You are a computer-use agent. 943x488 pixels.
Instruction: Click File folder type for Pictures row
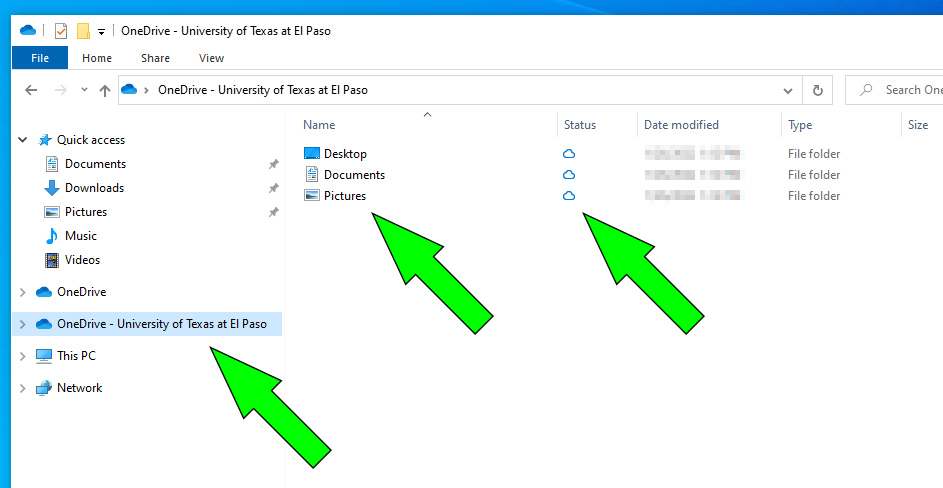[814, 196]
